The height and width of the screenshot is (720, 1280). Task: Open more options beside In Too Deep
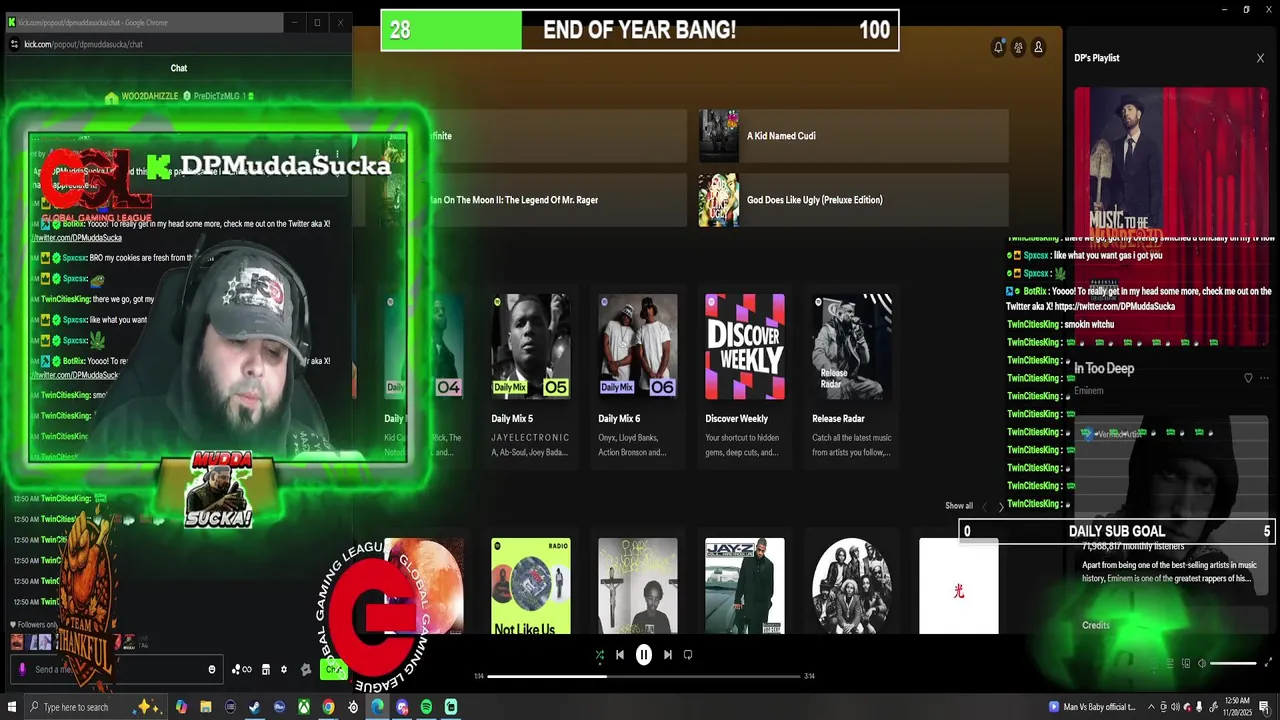(x=1264, y=378)
